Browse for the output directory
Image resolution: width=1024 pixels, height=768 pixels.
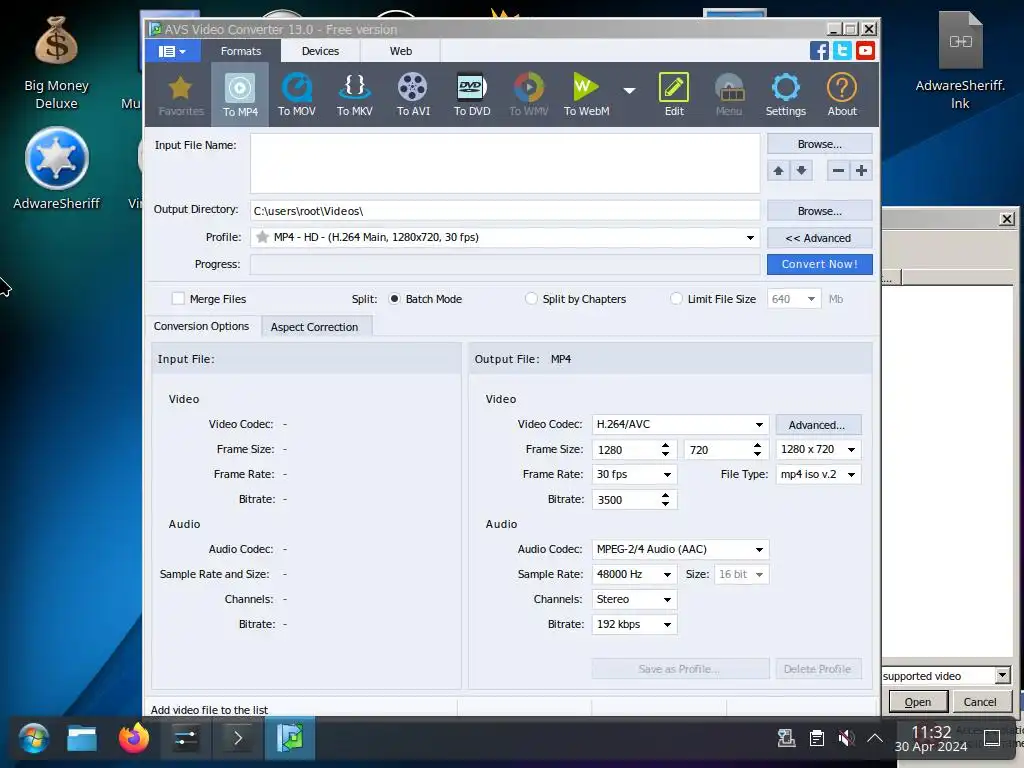[820, 211]
